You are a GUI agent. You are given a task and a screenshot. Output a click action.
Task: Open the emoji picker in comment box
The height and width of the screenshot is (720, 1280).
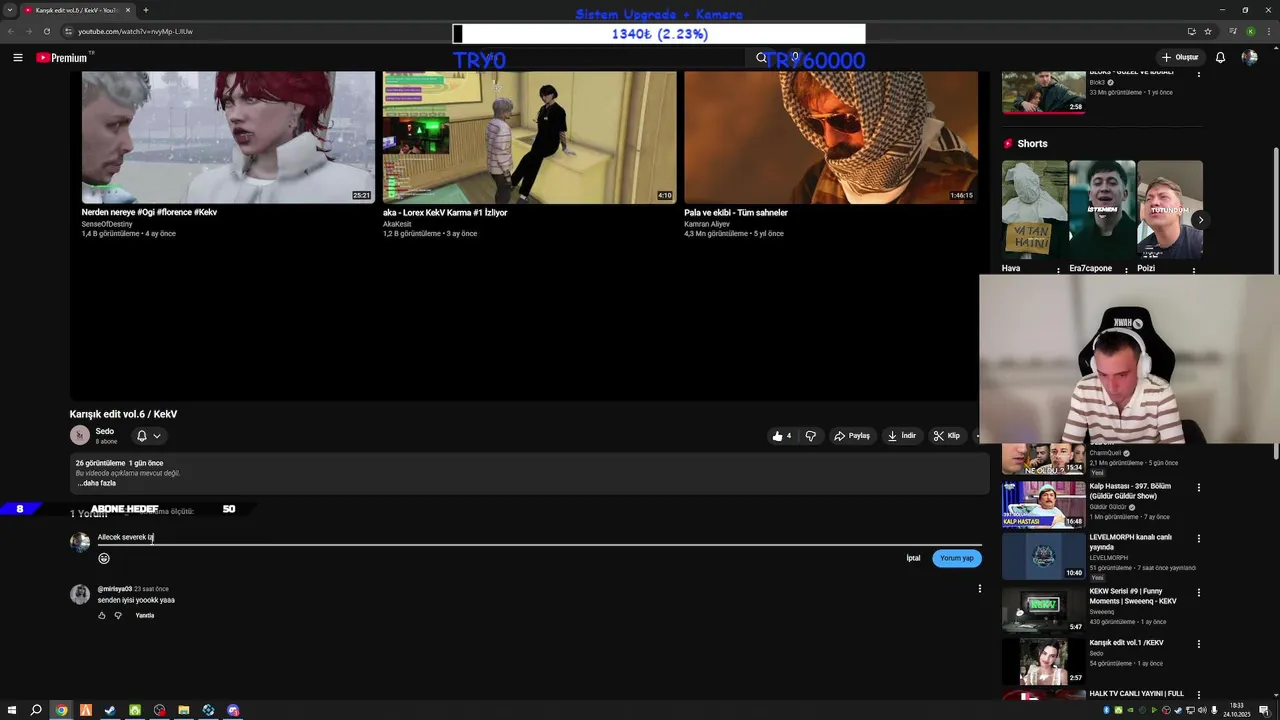(x=104, y=558)
